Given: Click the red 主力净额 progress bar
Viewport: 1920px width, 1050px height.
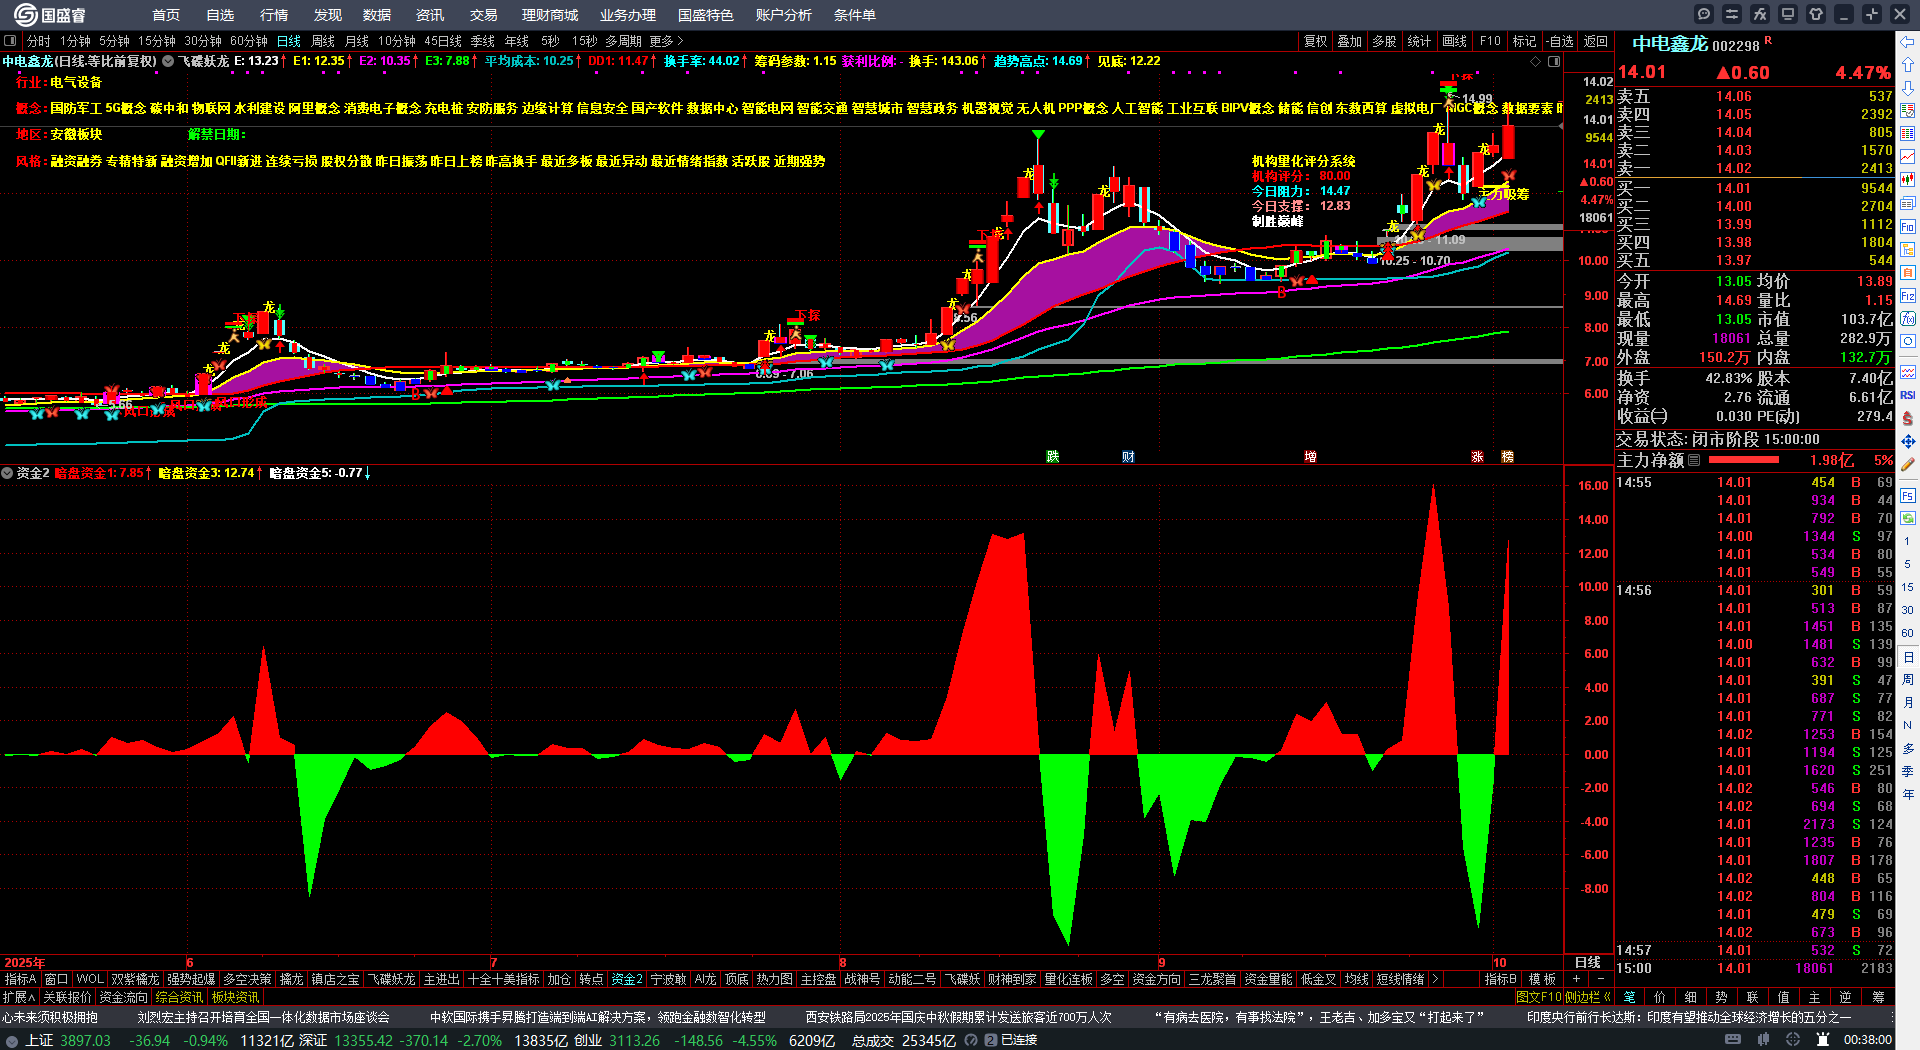Looking at the screenshot, I should (x=1744, y=460).
